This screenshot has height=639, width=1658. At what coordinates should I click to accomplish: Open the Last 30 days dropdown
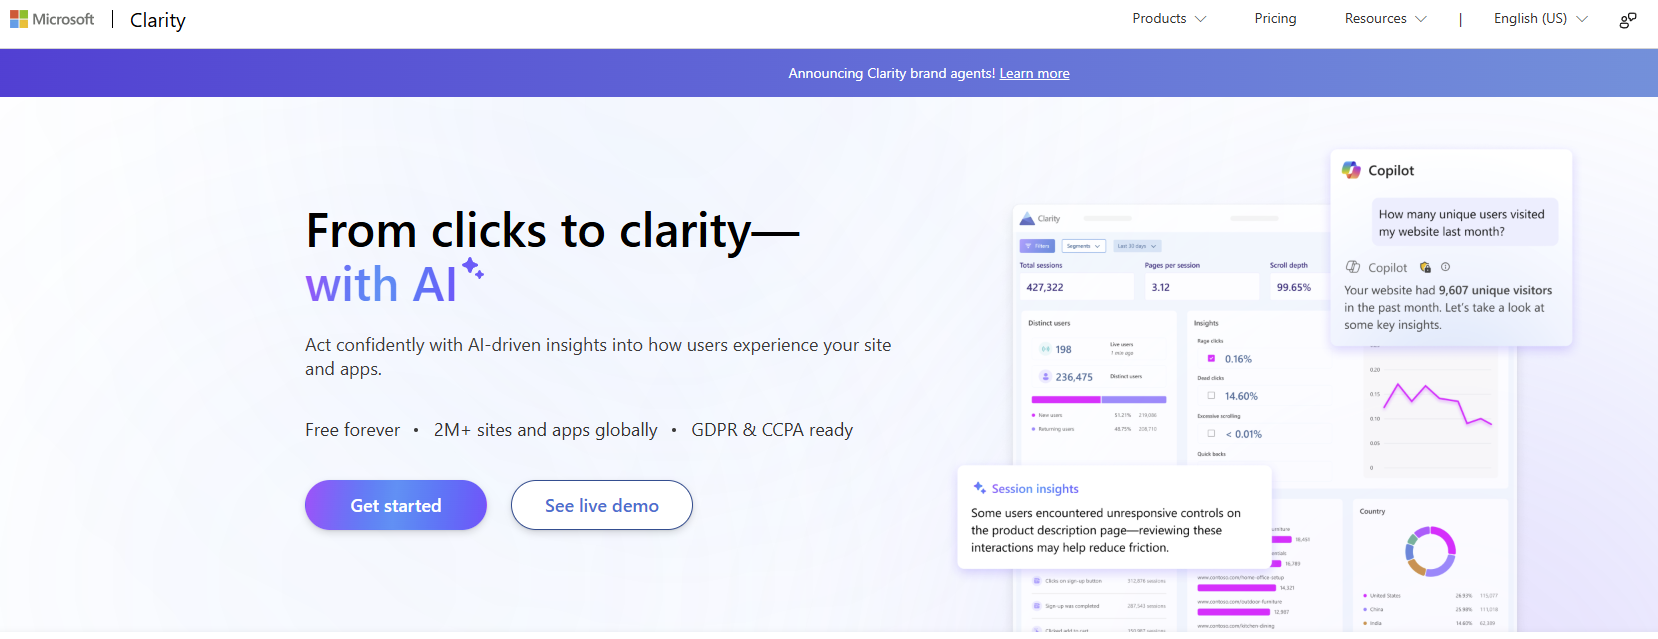point(1137,246)
